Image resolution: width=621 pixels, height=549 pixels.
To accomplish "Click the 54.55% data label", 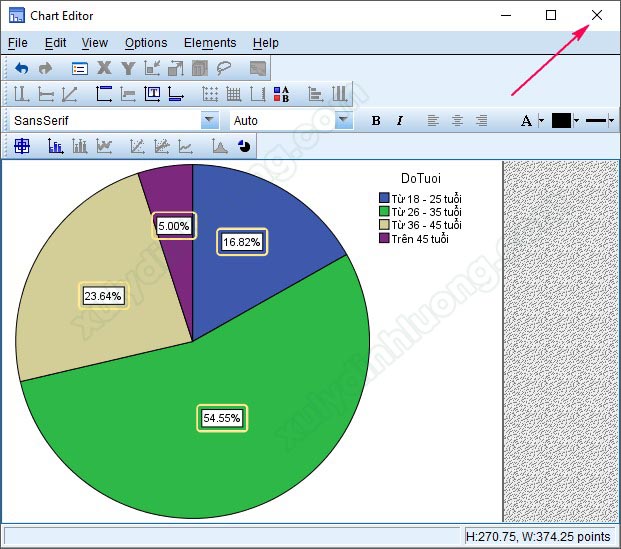I will [x=221, y=418].
